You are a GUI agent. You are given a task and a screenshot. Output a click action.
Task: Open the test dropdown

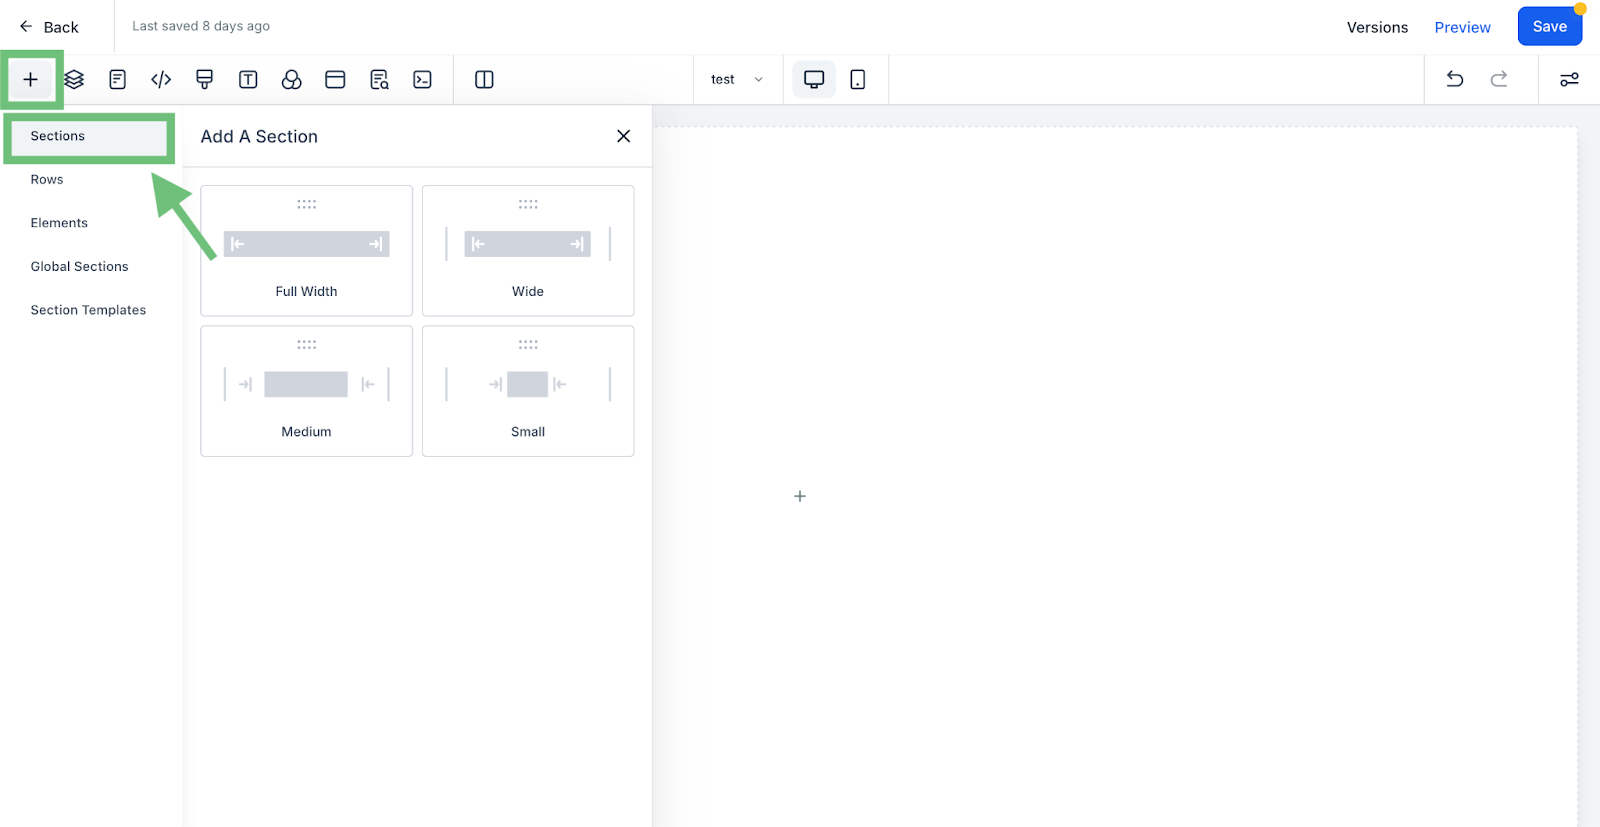pos(737,80)
